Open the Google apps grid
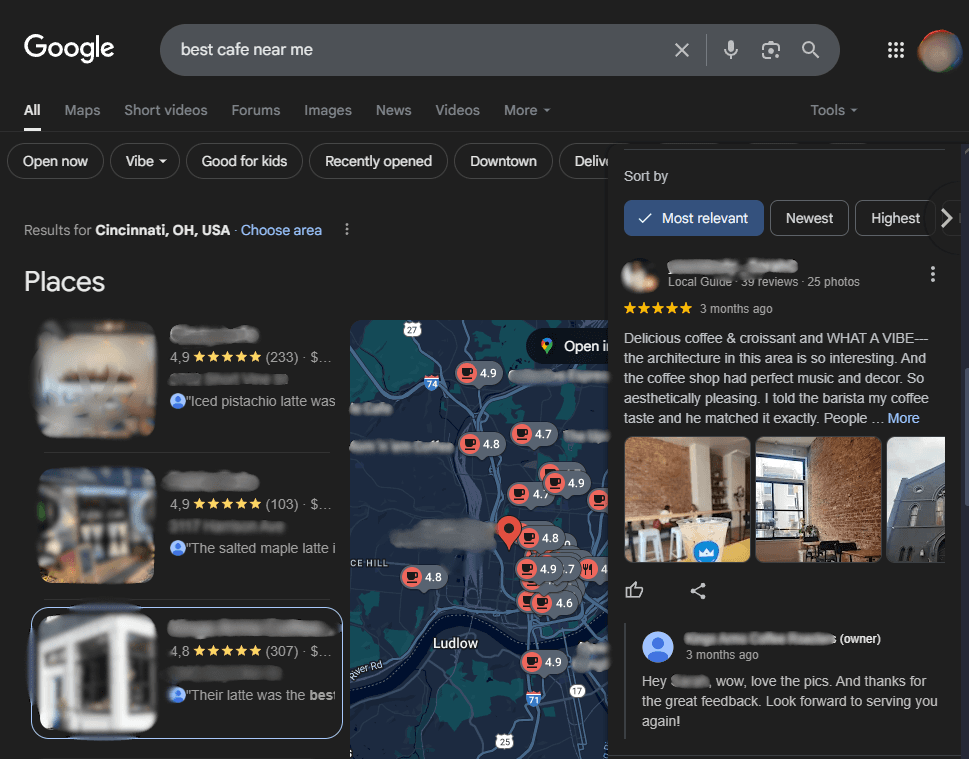This screenshot has height=759, width=969. (x=896, y=50)
